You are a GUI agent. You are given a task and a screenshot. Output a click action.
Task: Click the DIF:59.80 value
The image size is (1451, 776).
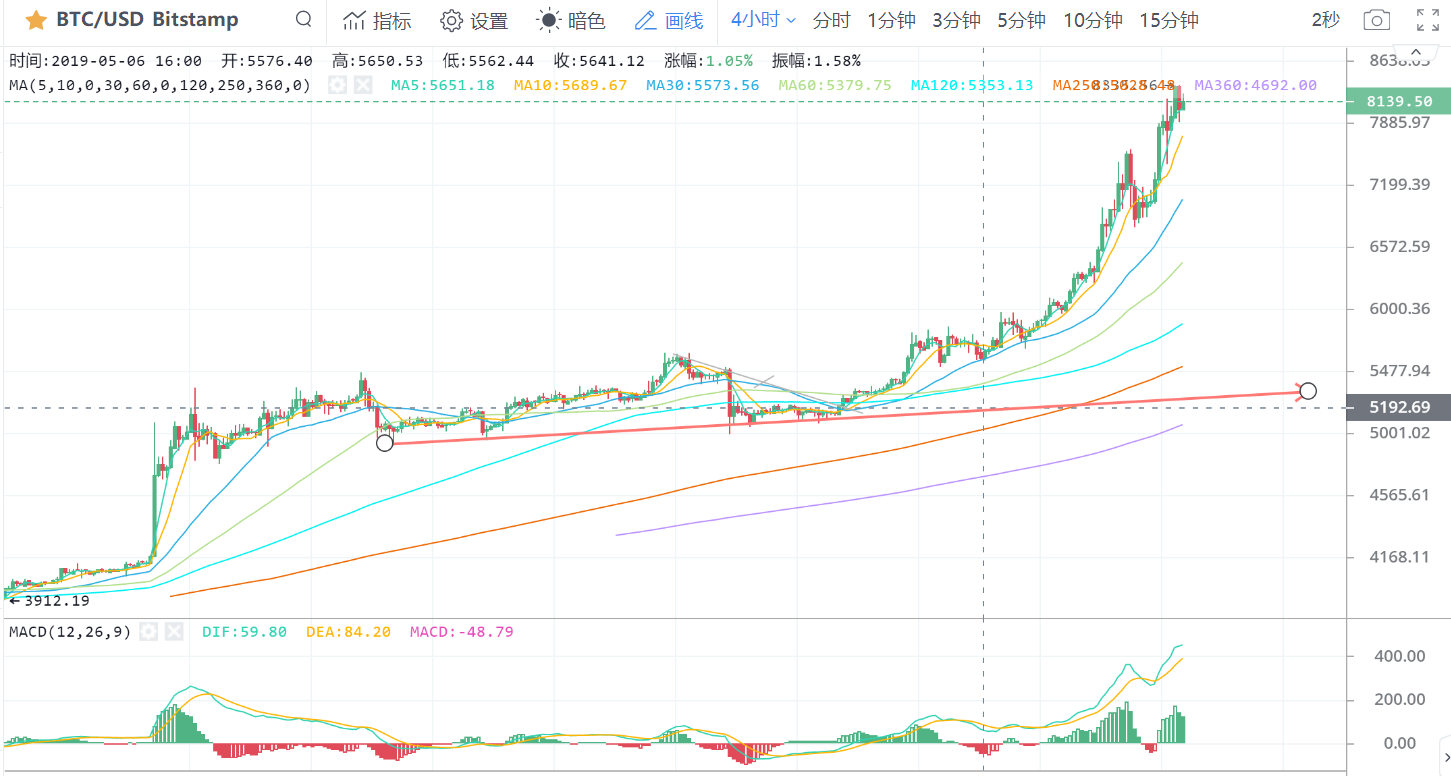point(244,632)
